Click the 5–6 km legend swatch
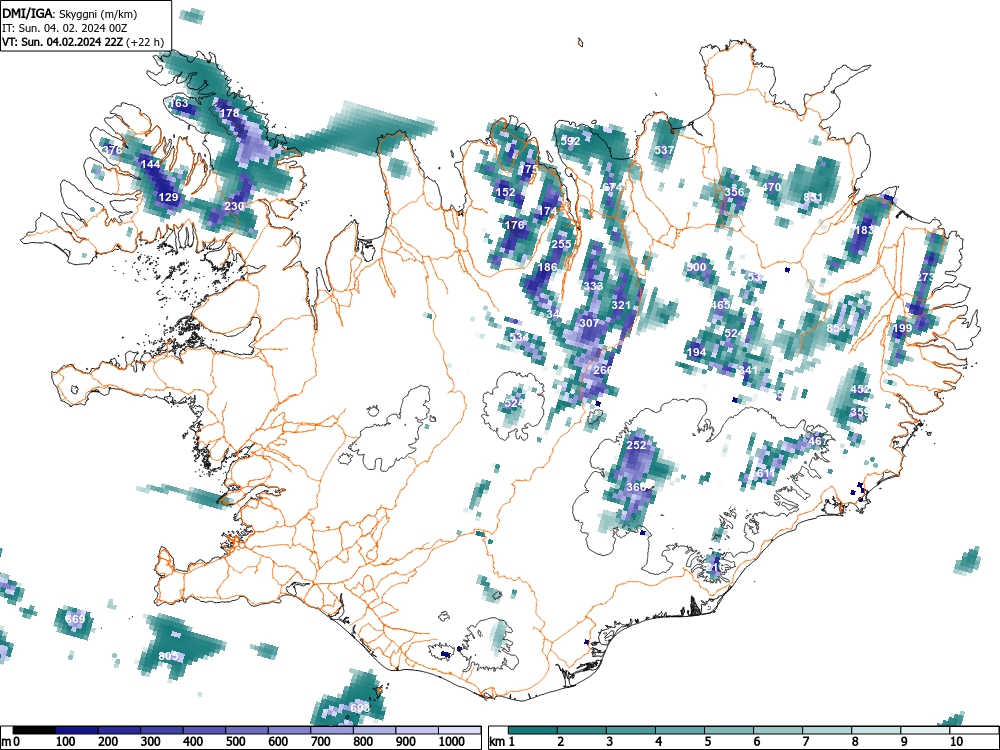Image resolution: width=1000 pixels, height=750 pixels. 729,730
